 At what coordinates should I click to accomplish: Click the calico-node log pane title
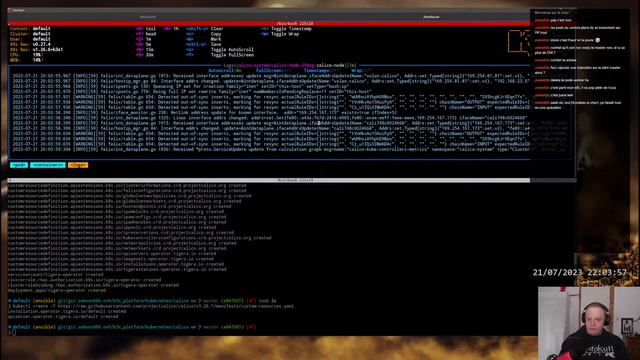290,65
